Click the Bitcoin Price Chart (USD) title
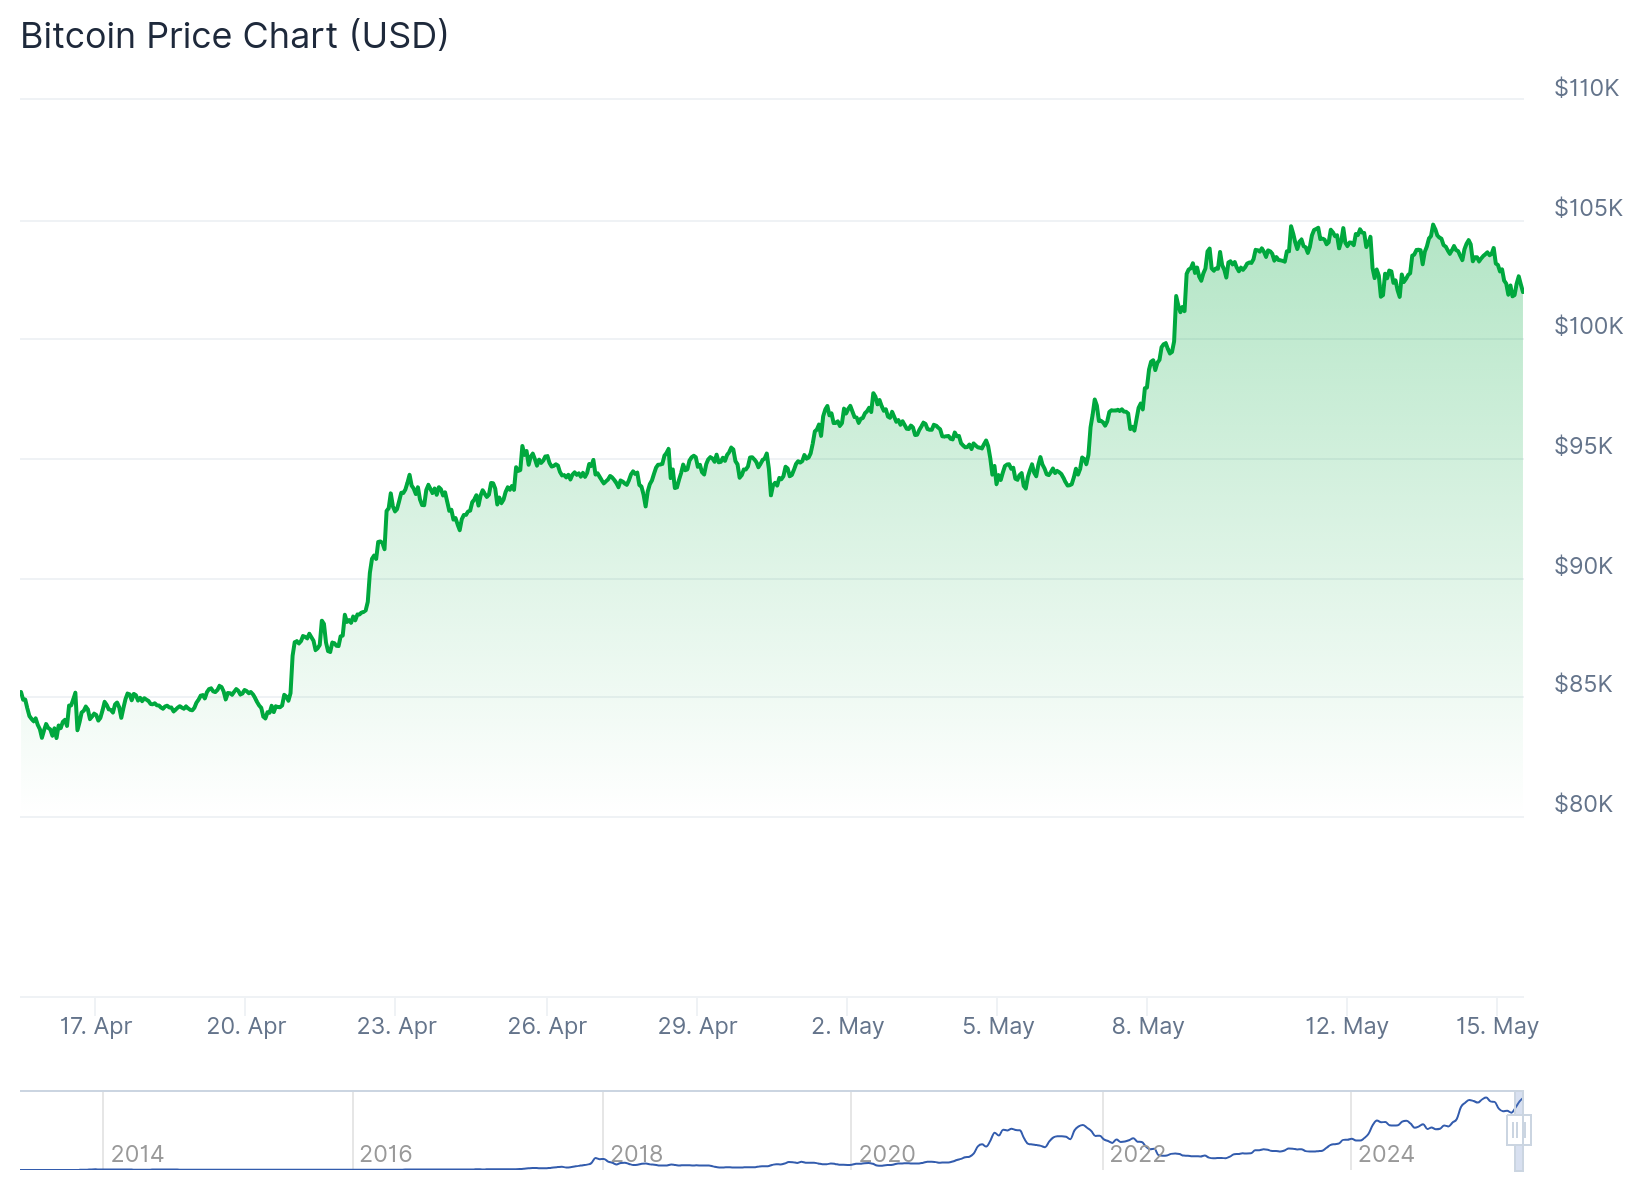The image size is (1644, 1200). pos(235,36)
